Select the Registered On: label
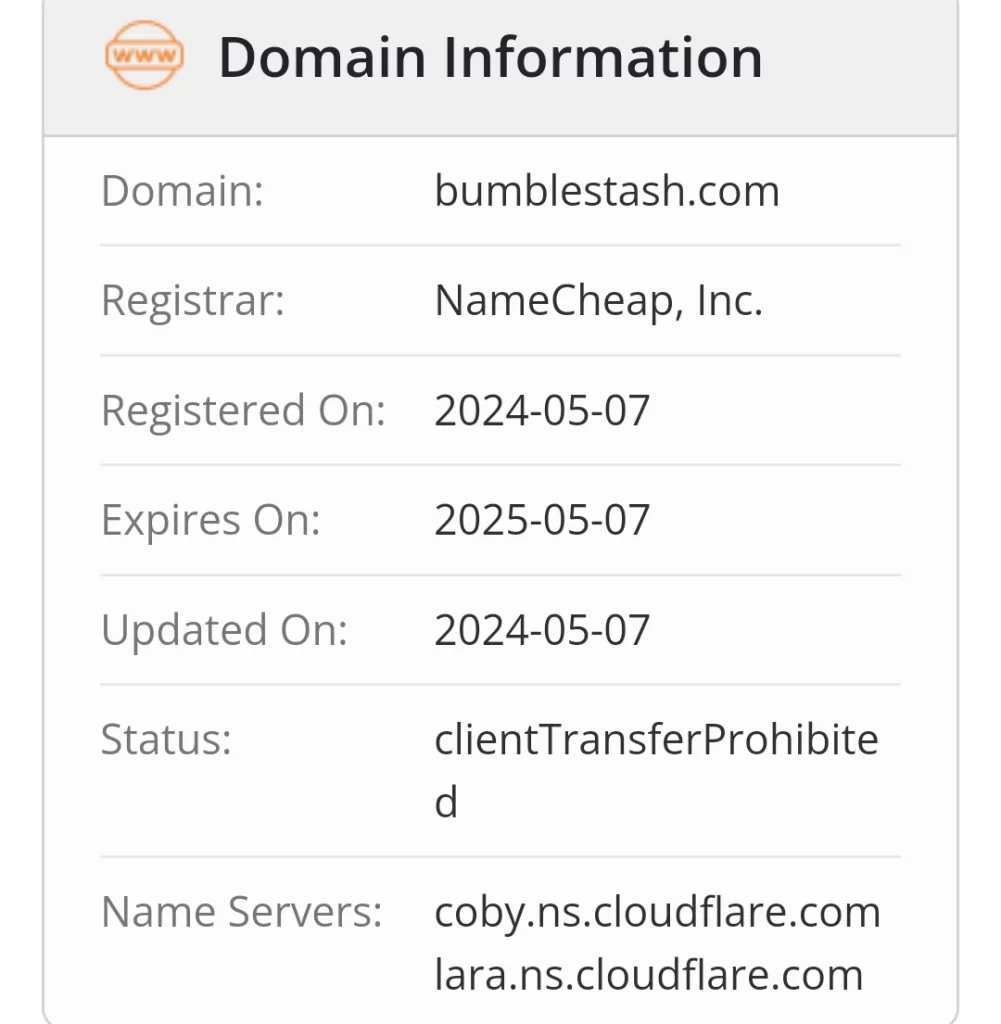This screenshot has width=1001, height=1024. coord(243,410)
